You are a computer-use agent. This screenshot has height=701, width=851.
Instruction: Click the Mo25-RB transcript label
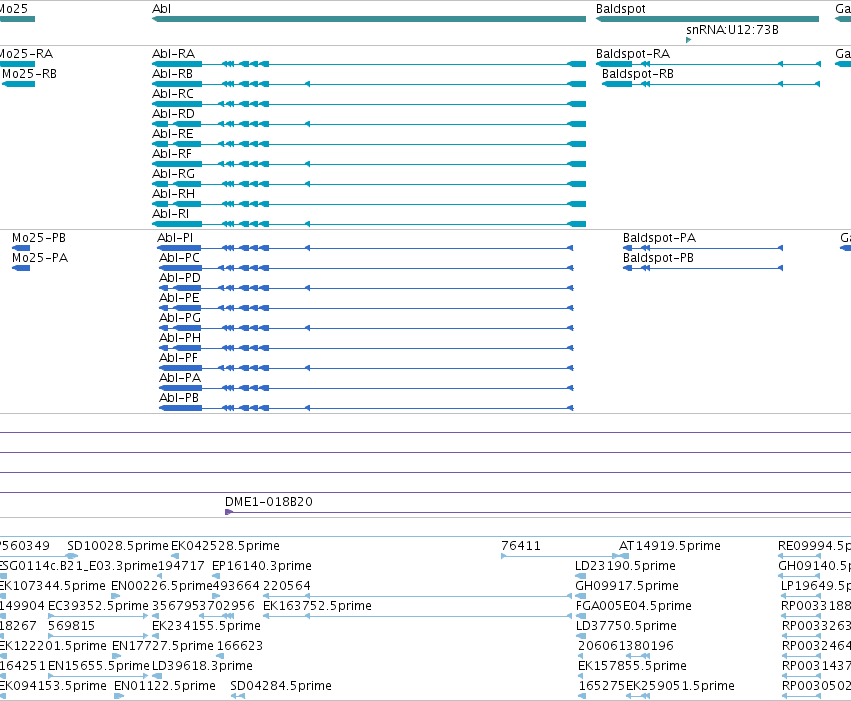pyautogui.click(x=30, y=74)
